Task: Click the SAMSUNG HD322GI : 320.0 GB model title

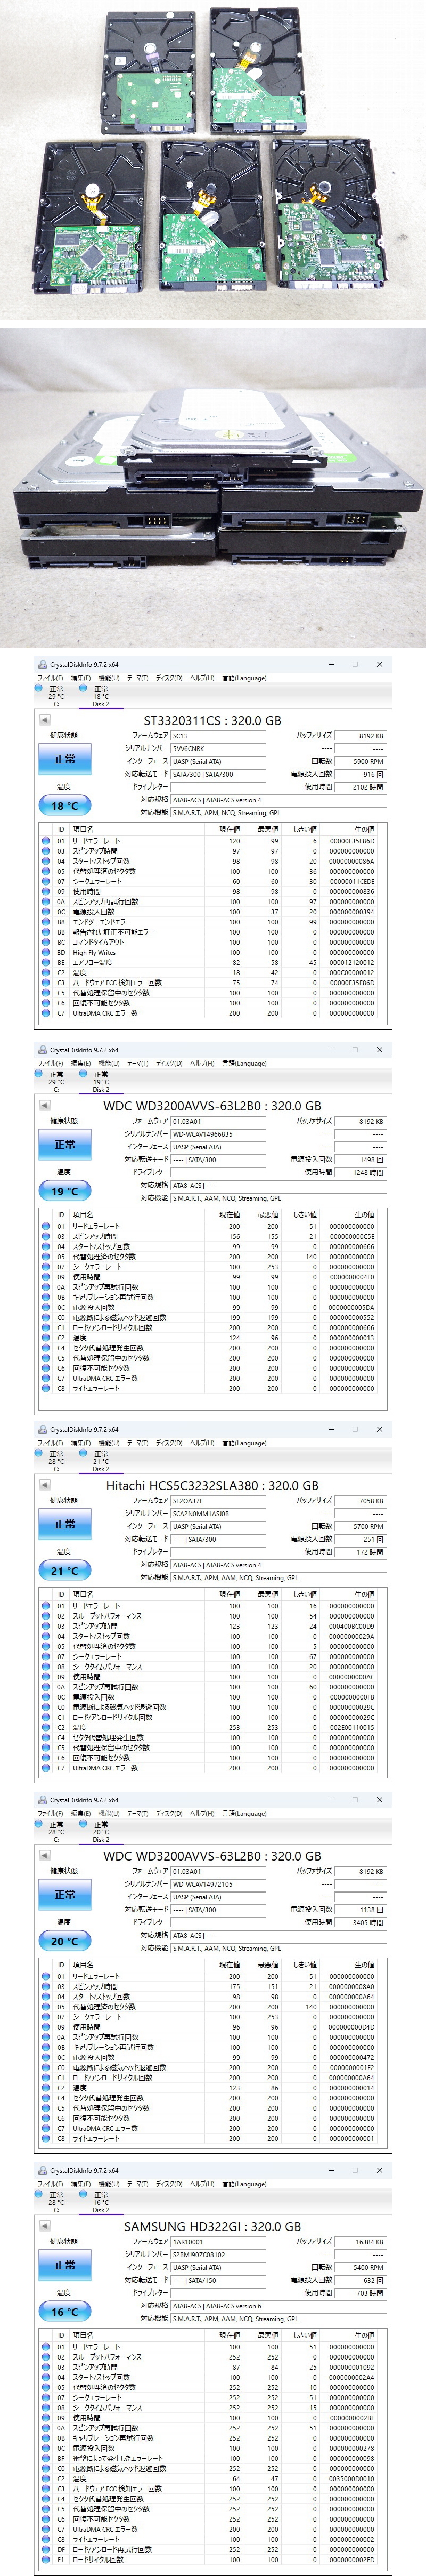Action: (x=212, y=2226)
